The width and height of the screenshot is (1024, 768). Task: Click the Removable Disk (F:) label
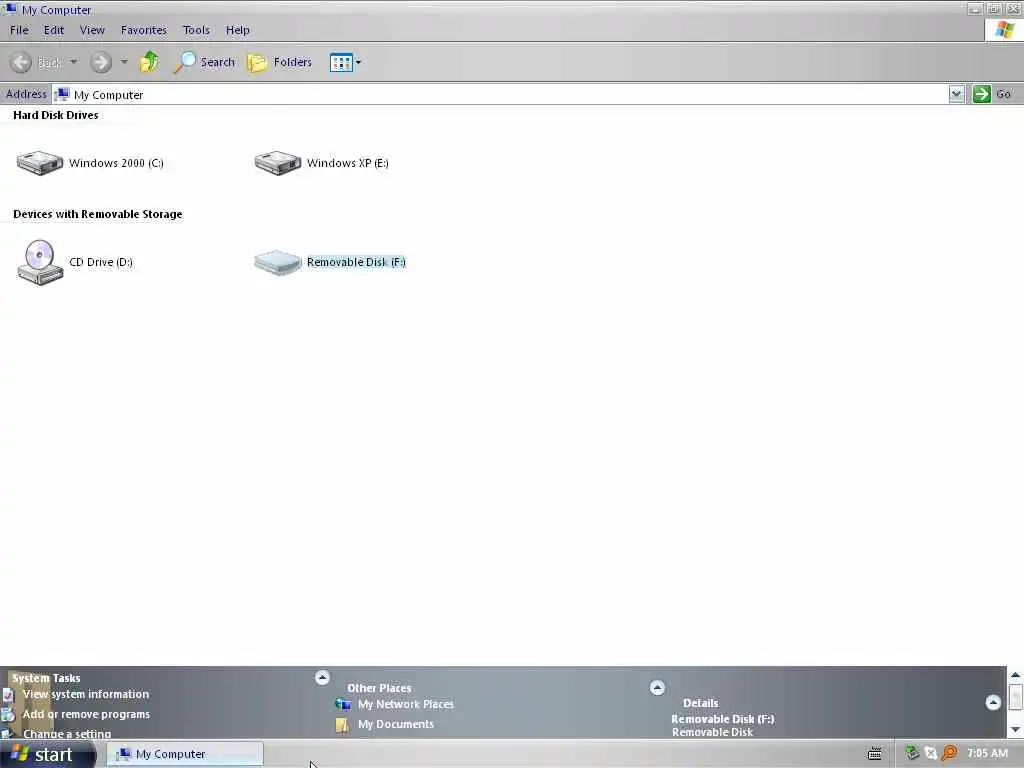356,262
